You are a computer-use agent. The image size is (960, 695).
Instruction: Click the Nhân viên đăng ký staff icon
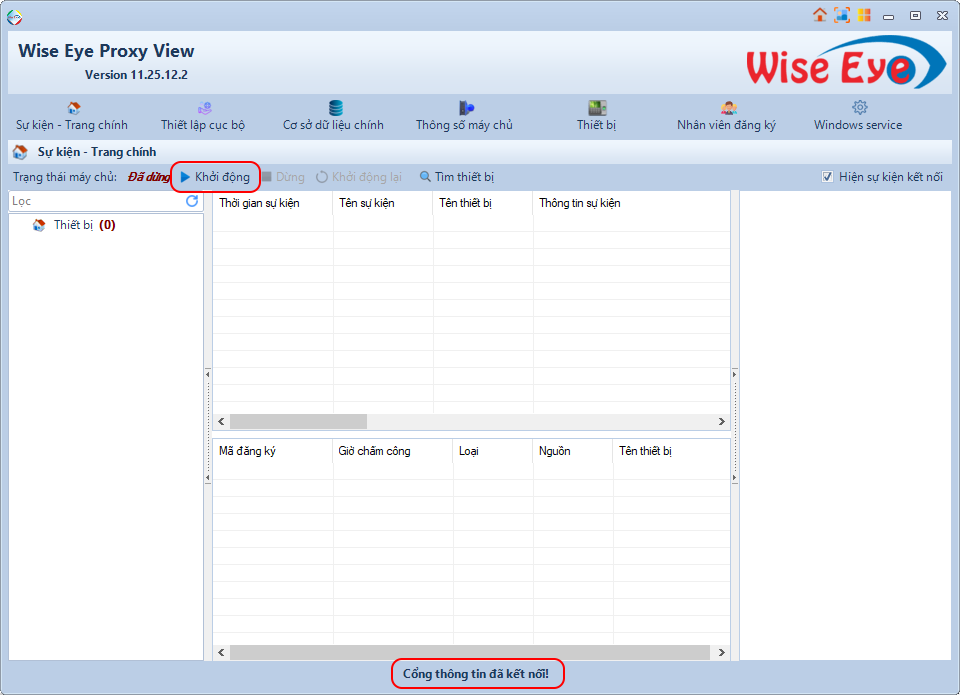pos(727,115)
